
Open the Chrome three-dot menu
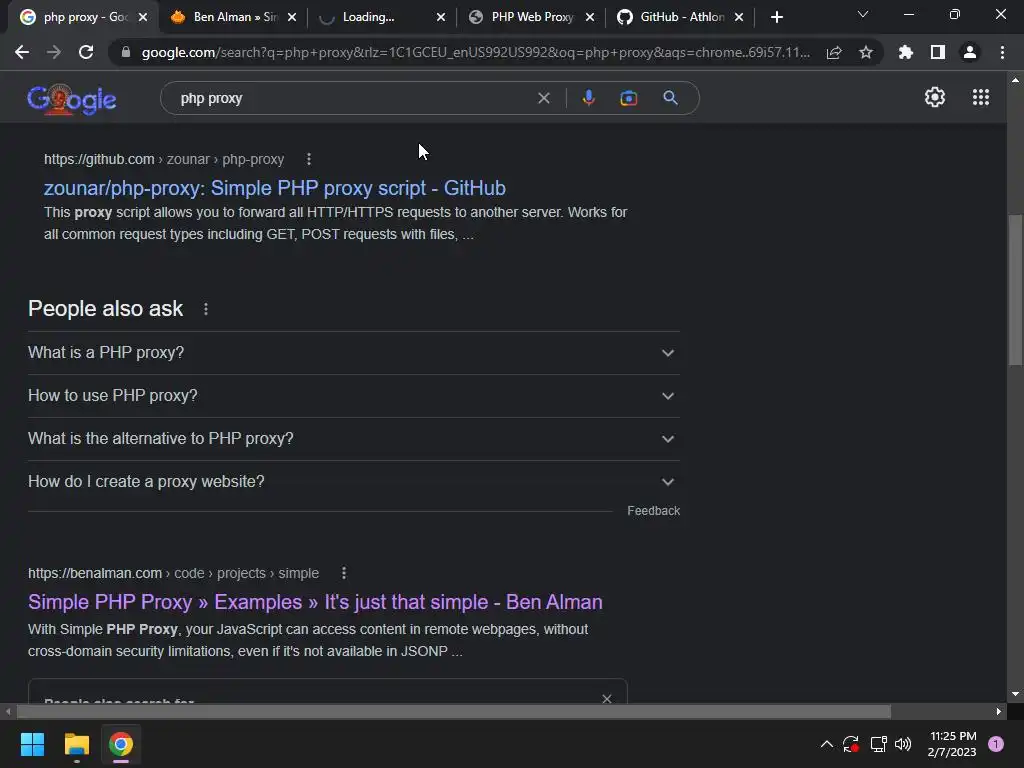tap(1002, 52)
